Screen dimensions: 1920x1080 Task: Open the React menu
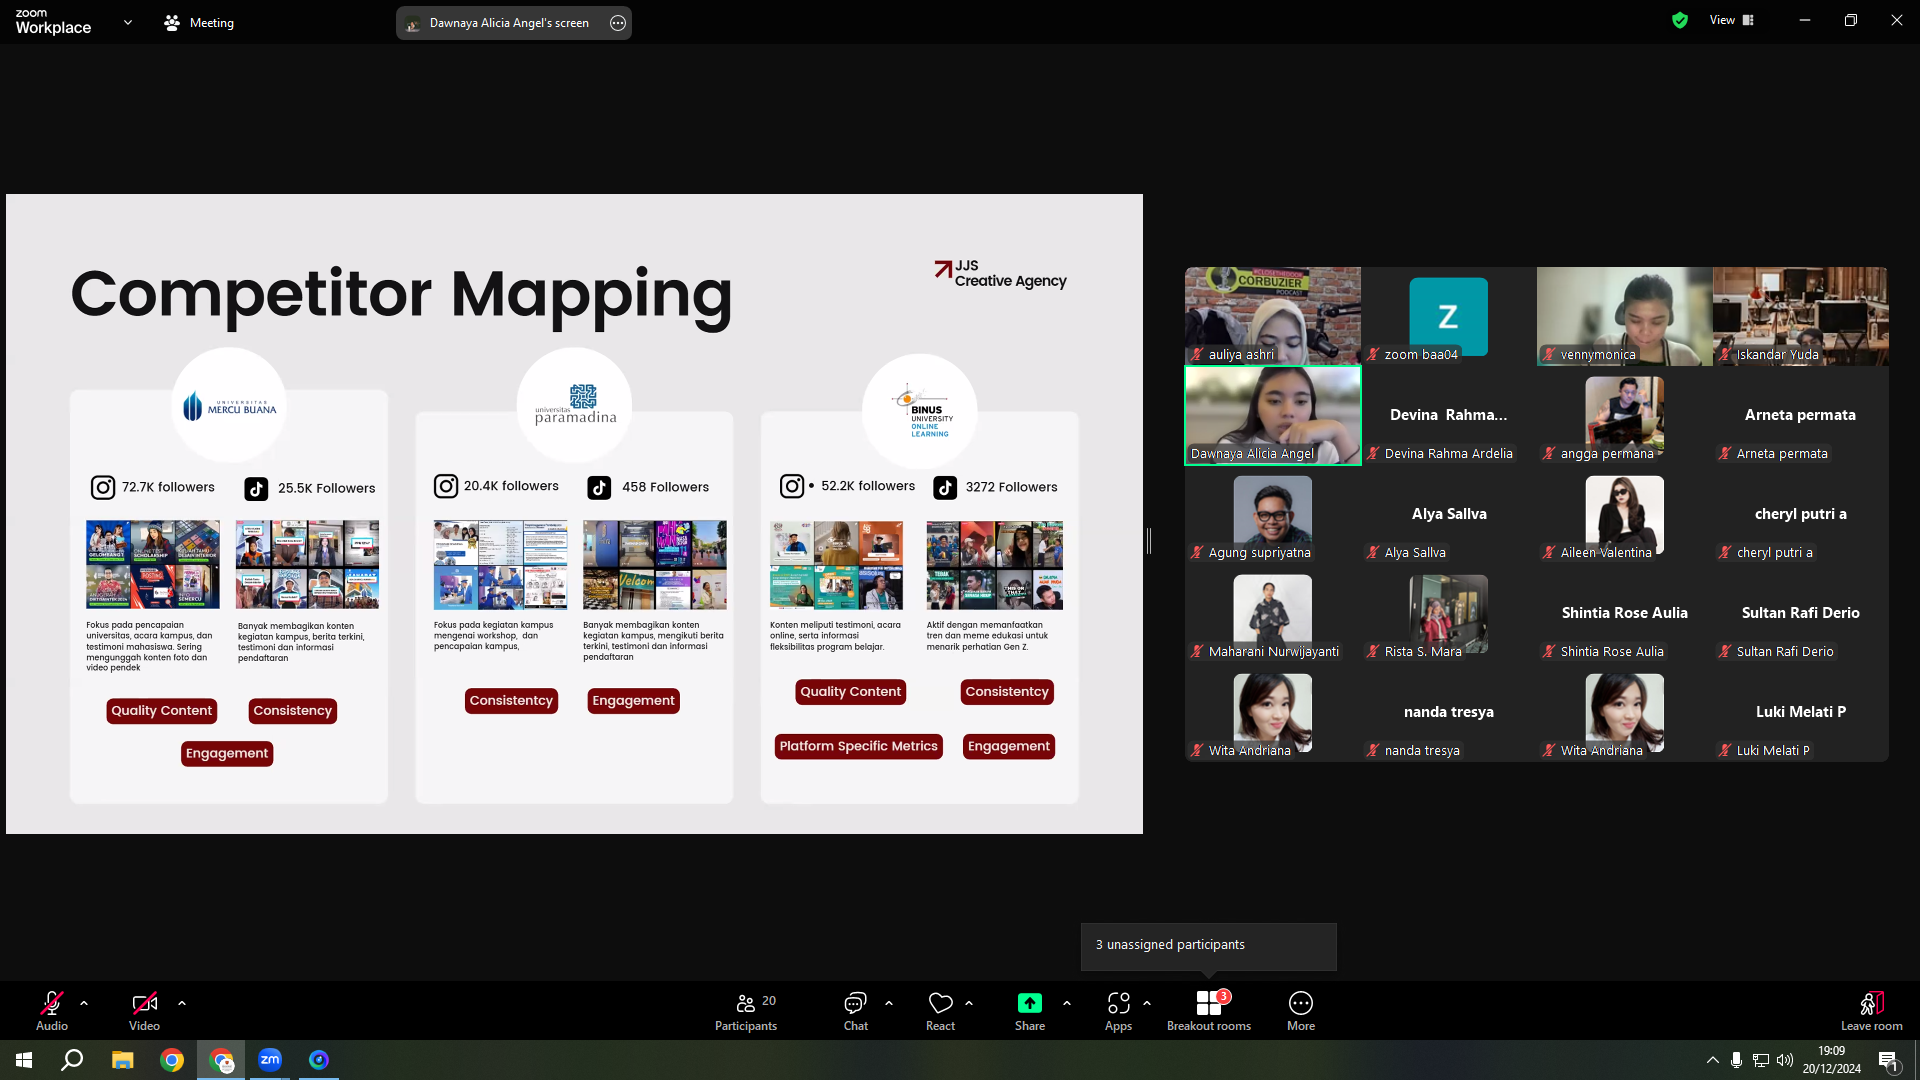pyautogui.click(x=940, y=1010)
